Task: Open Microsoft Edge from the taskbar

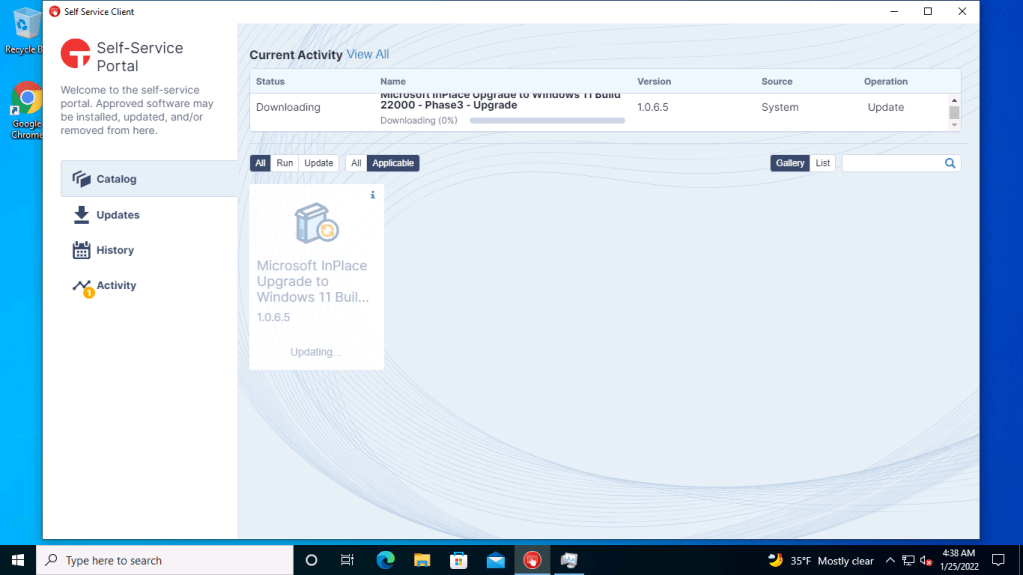Action: (x=386, y=560)
